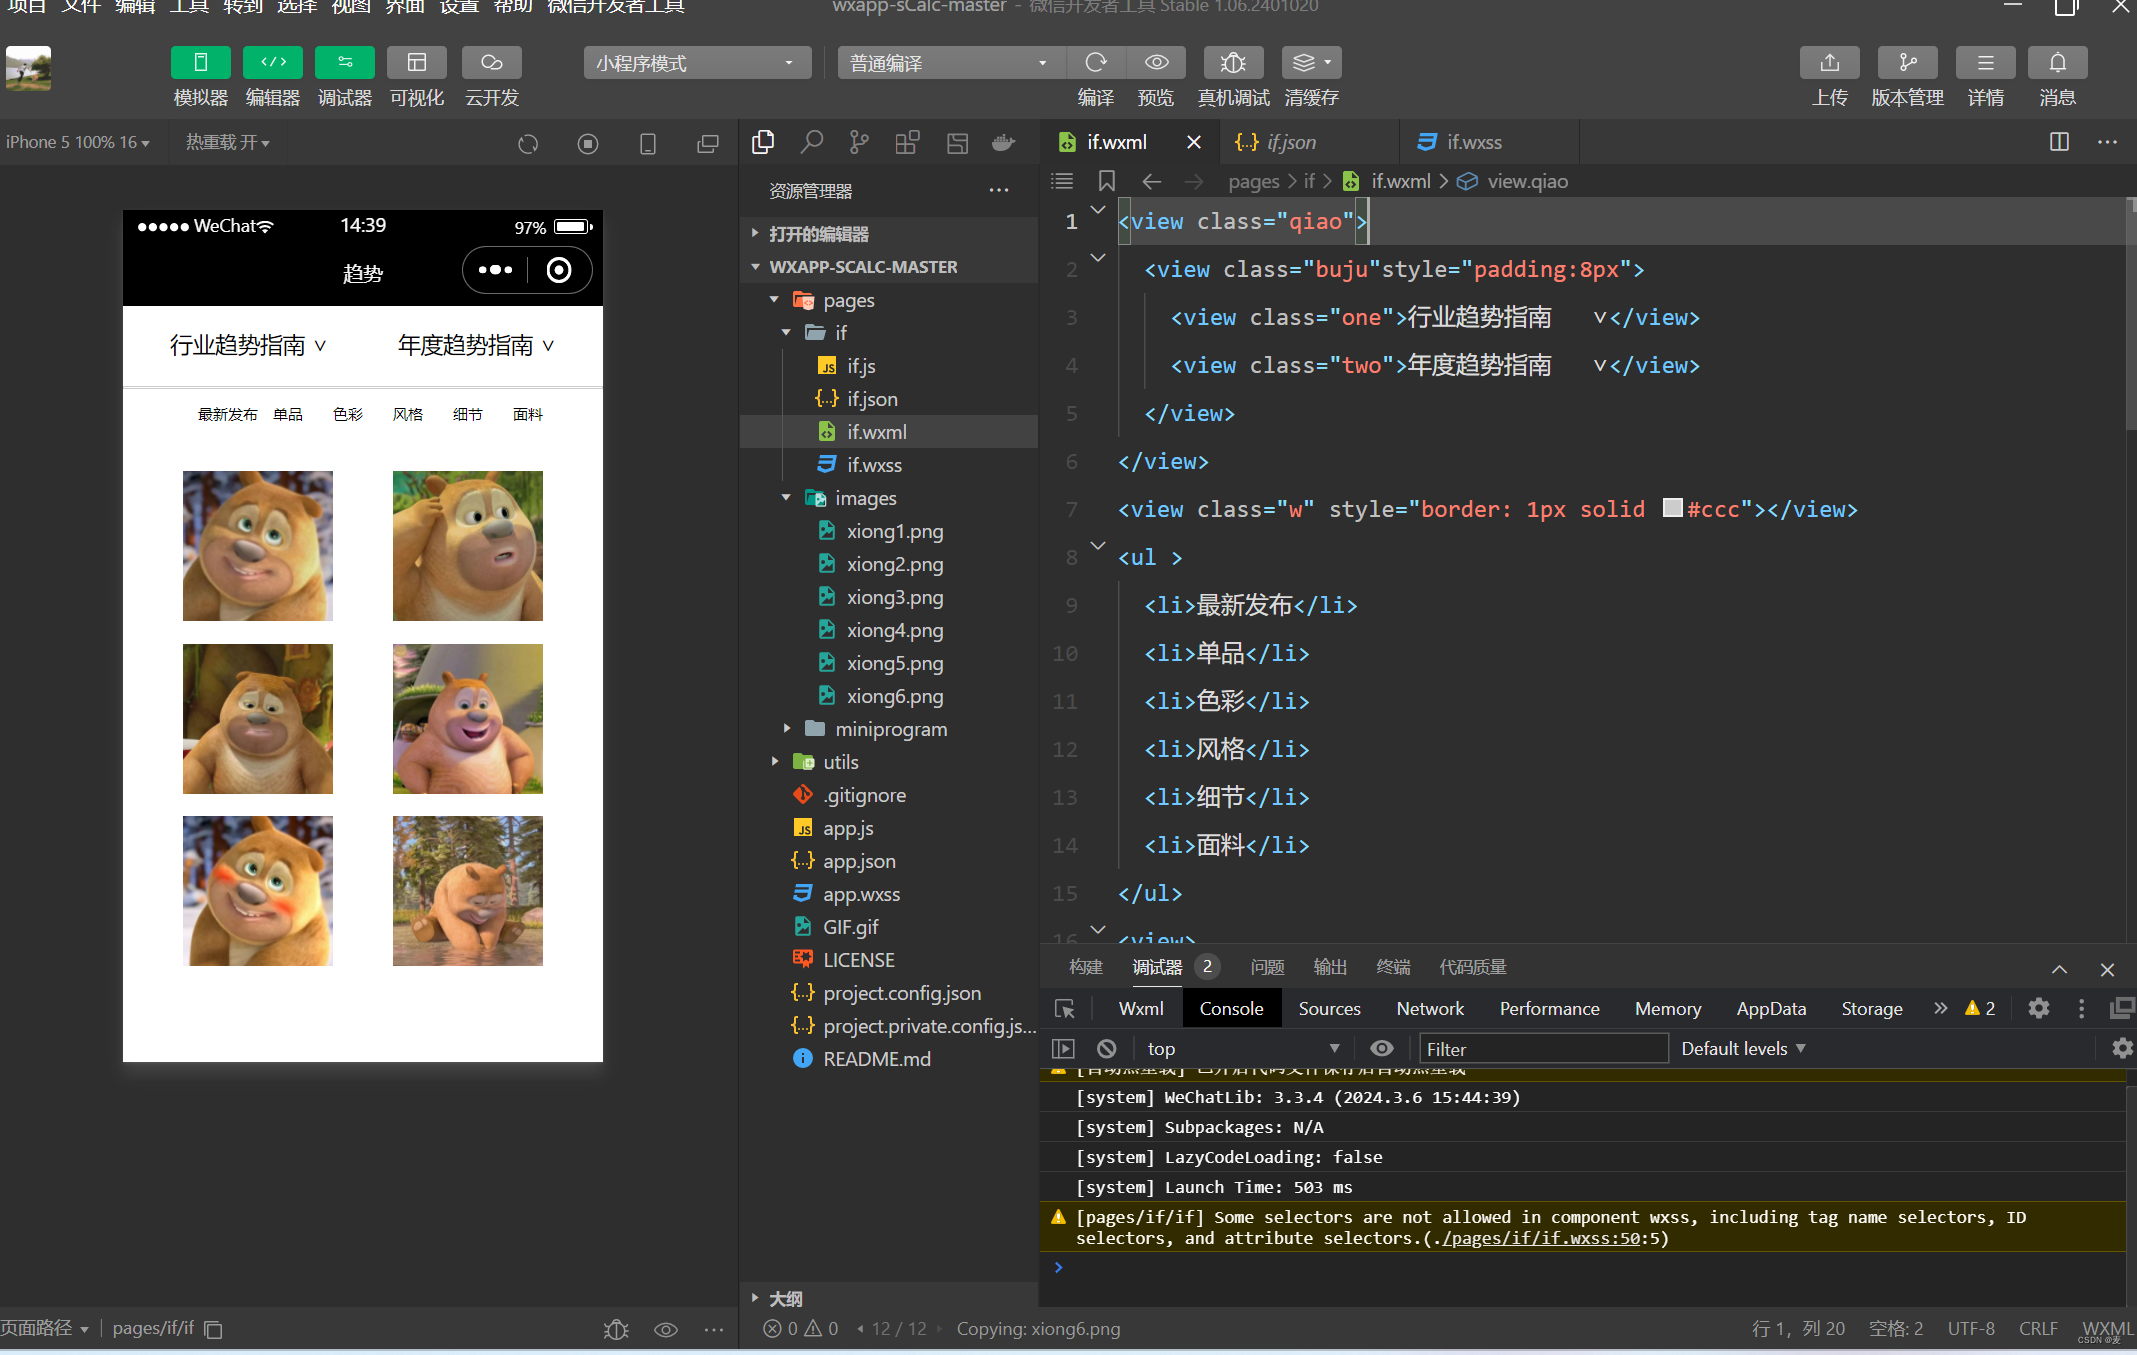The image size is (2137, 1355).
Task: Open the cloud development button
Action: [x=492, y=62]
